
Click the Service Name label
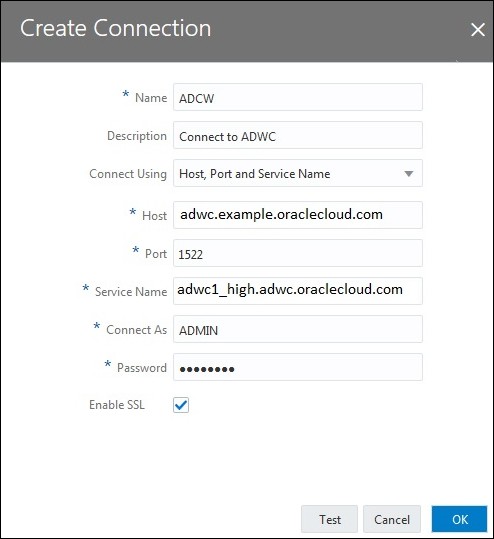pyautogui.click(x=131, y=292)
